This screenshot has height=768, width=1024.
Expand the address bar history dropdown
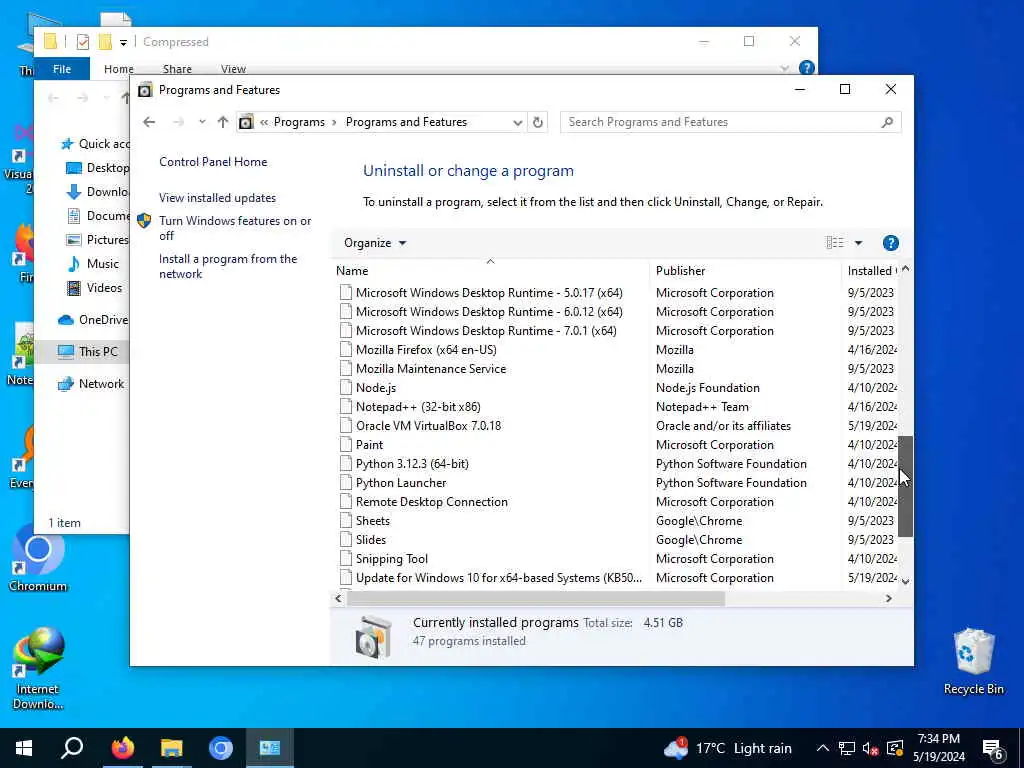[x=517, y=122]
